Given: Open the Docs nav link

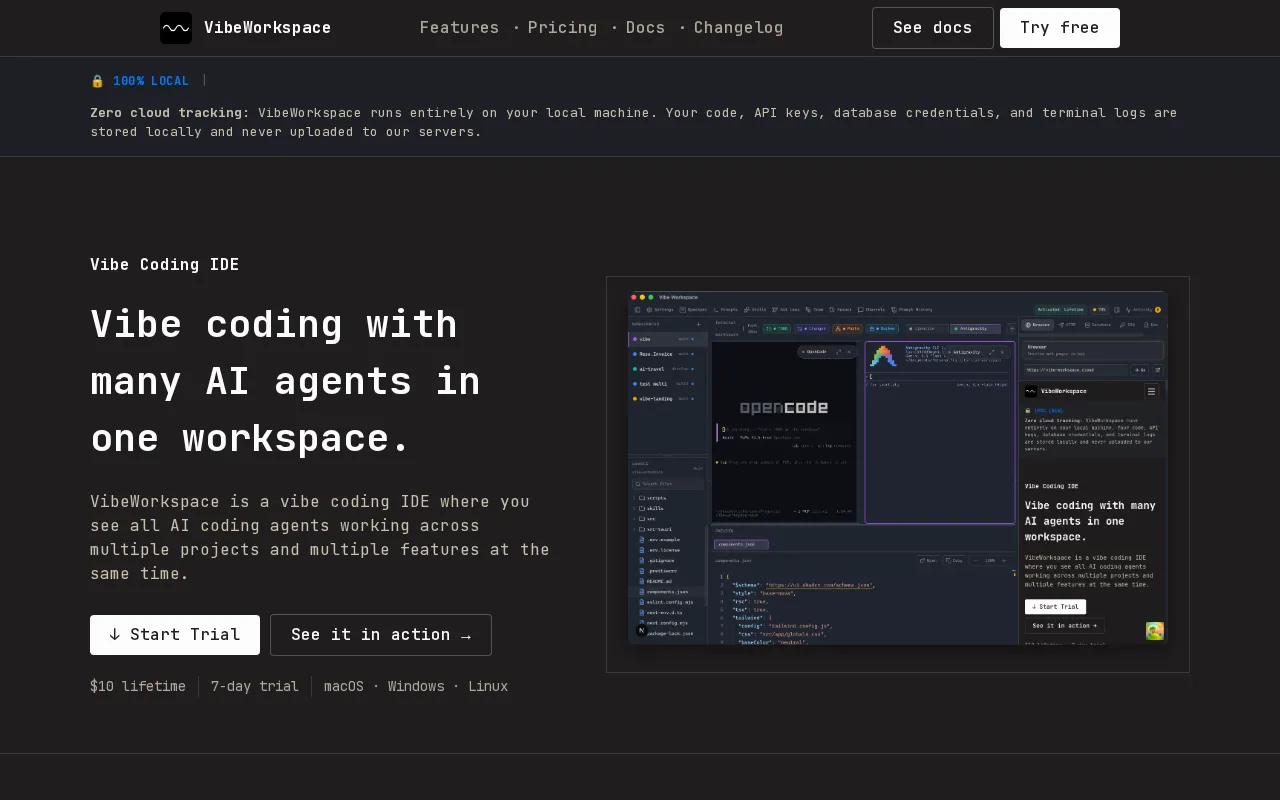Looking at the screenshot, I should click(x=645, y=28).
